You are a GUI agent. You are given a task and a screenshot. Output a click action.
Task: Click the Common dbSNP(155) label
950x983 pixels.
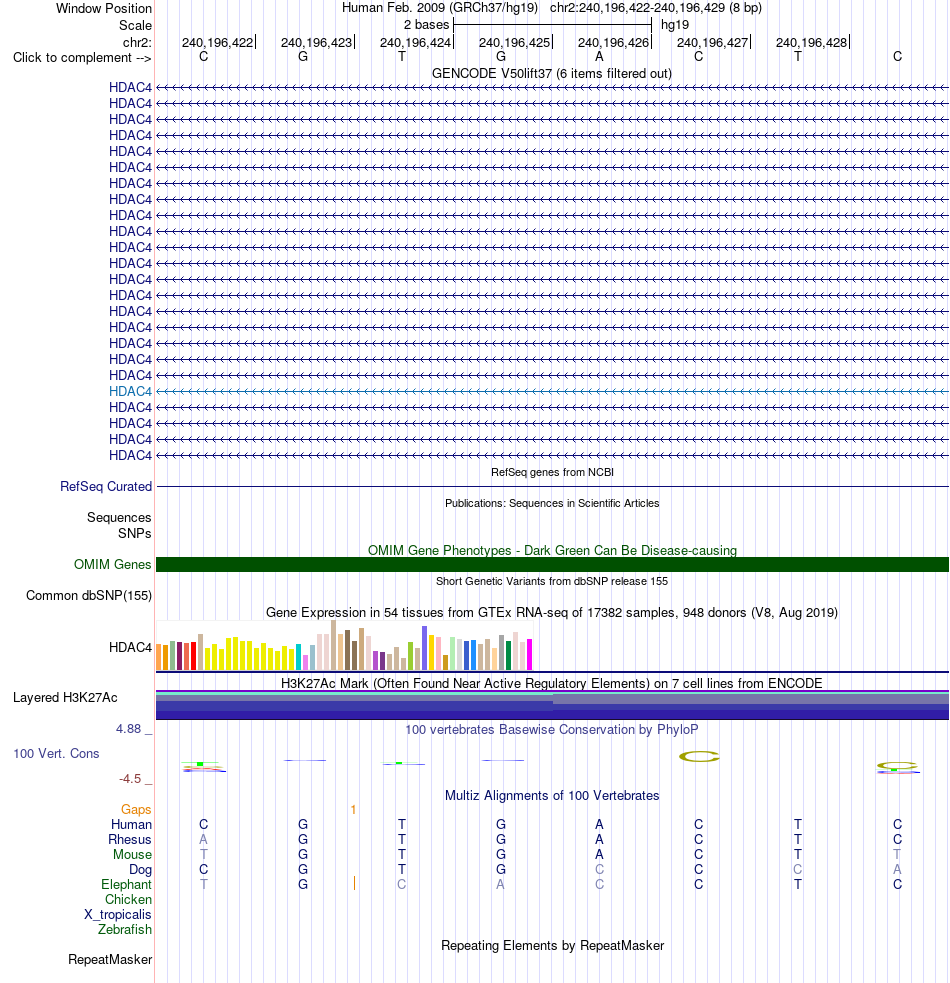89,596
